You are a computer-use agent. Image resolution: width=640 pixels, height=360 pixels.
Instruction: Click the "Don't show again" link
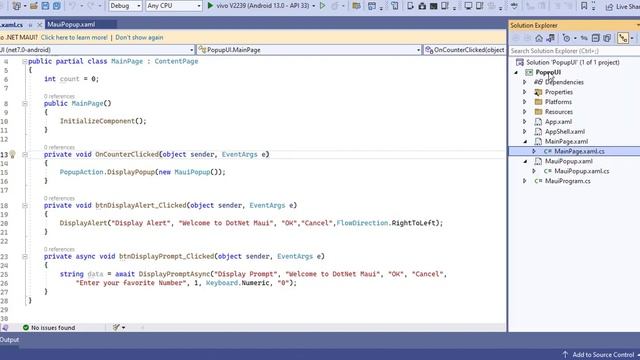click(139, 37)
